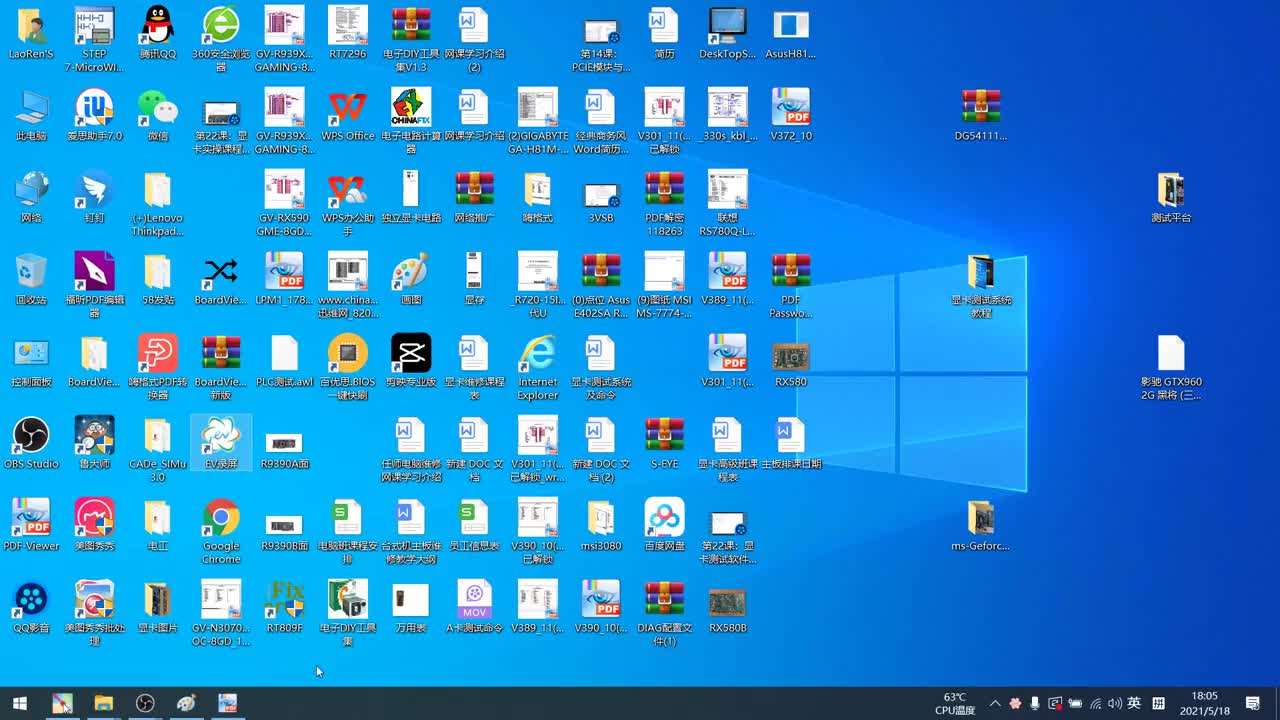The image size is (1280, 720).
Task: Open the 电子电路计算器 CHINAFIX icon
Action: (x=411, y=121)
